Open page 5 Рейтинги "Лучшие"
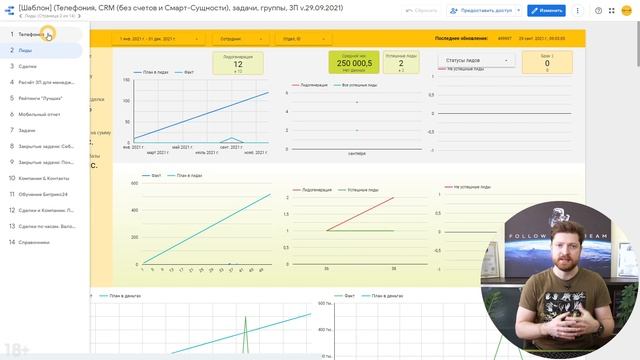Image resolution: width=640 pixels, height=360 pixels. coord(41,98)
